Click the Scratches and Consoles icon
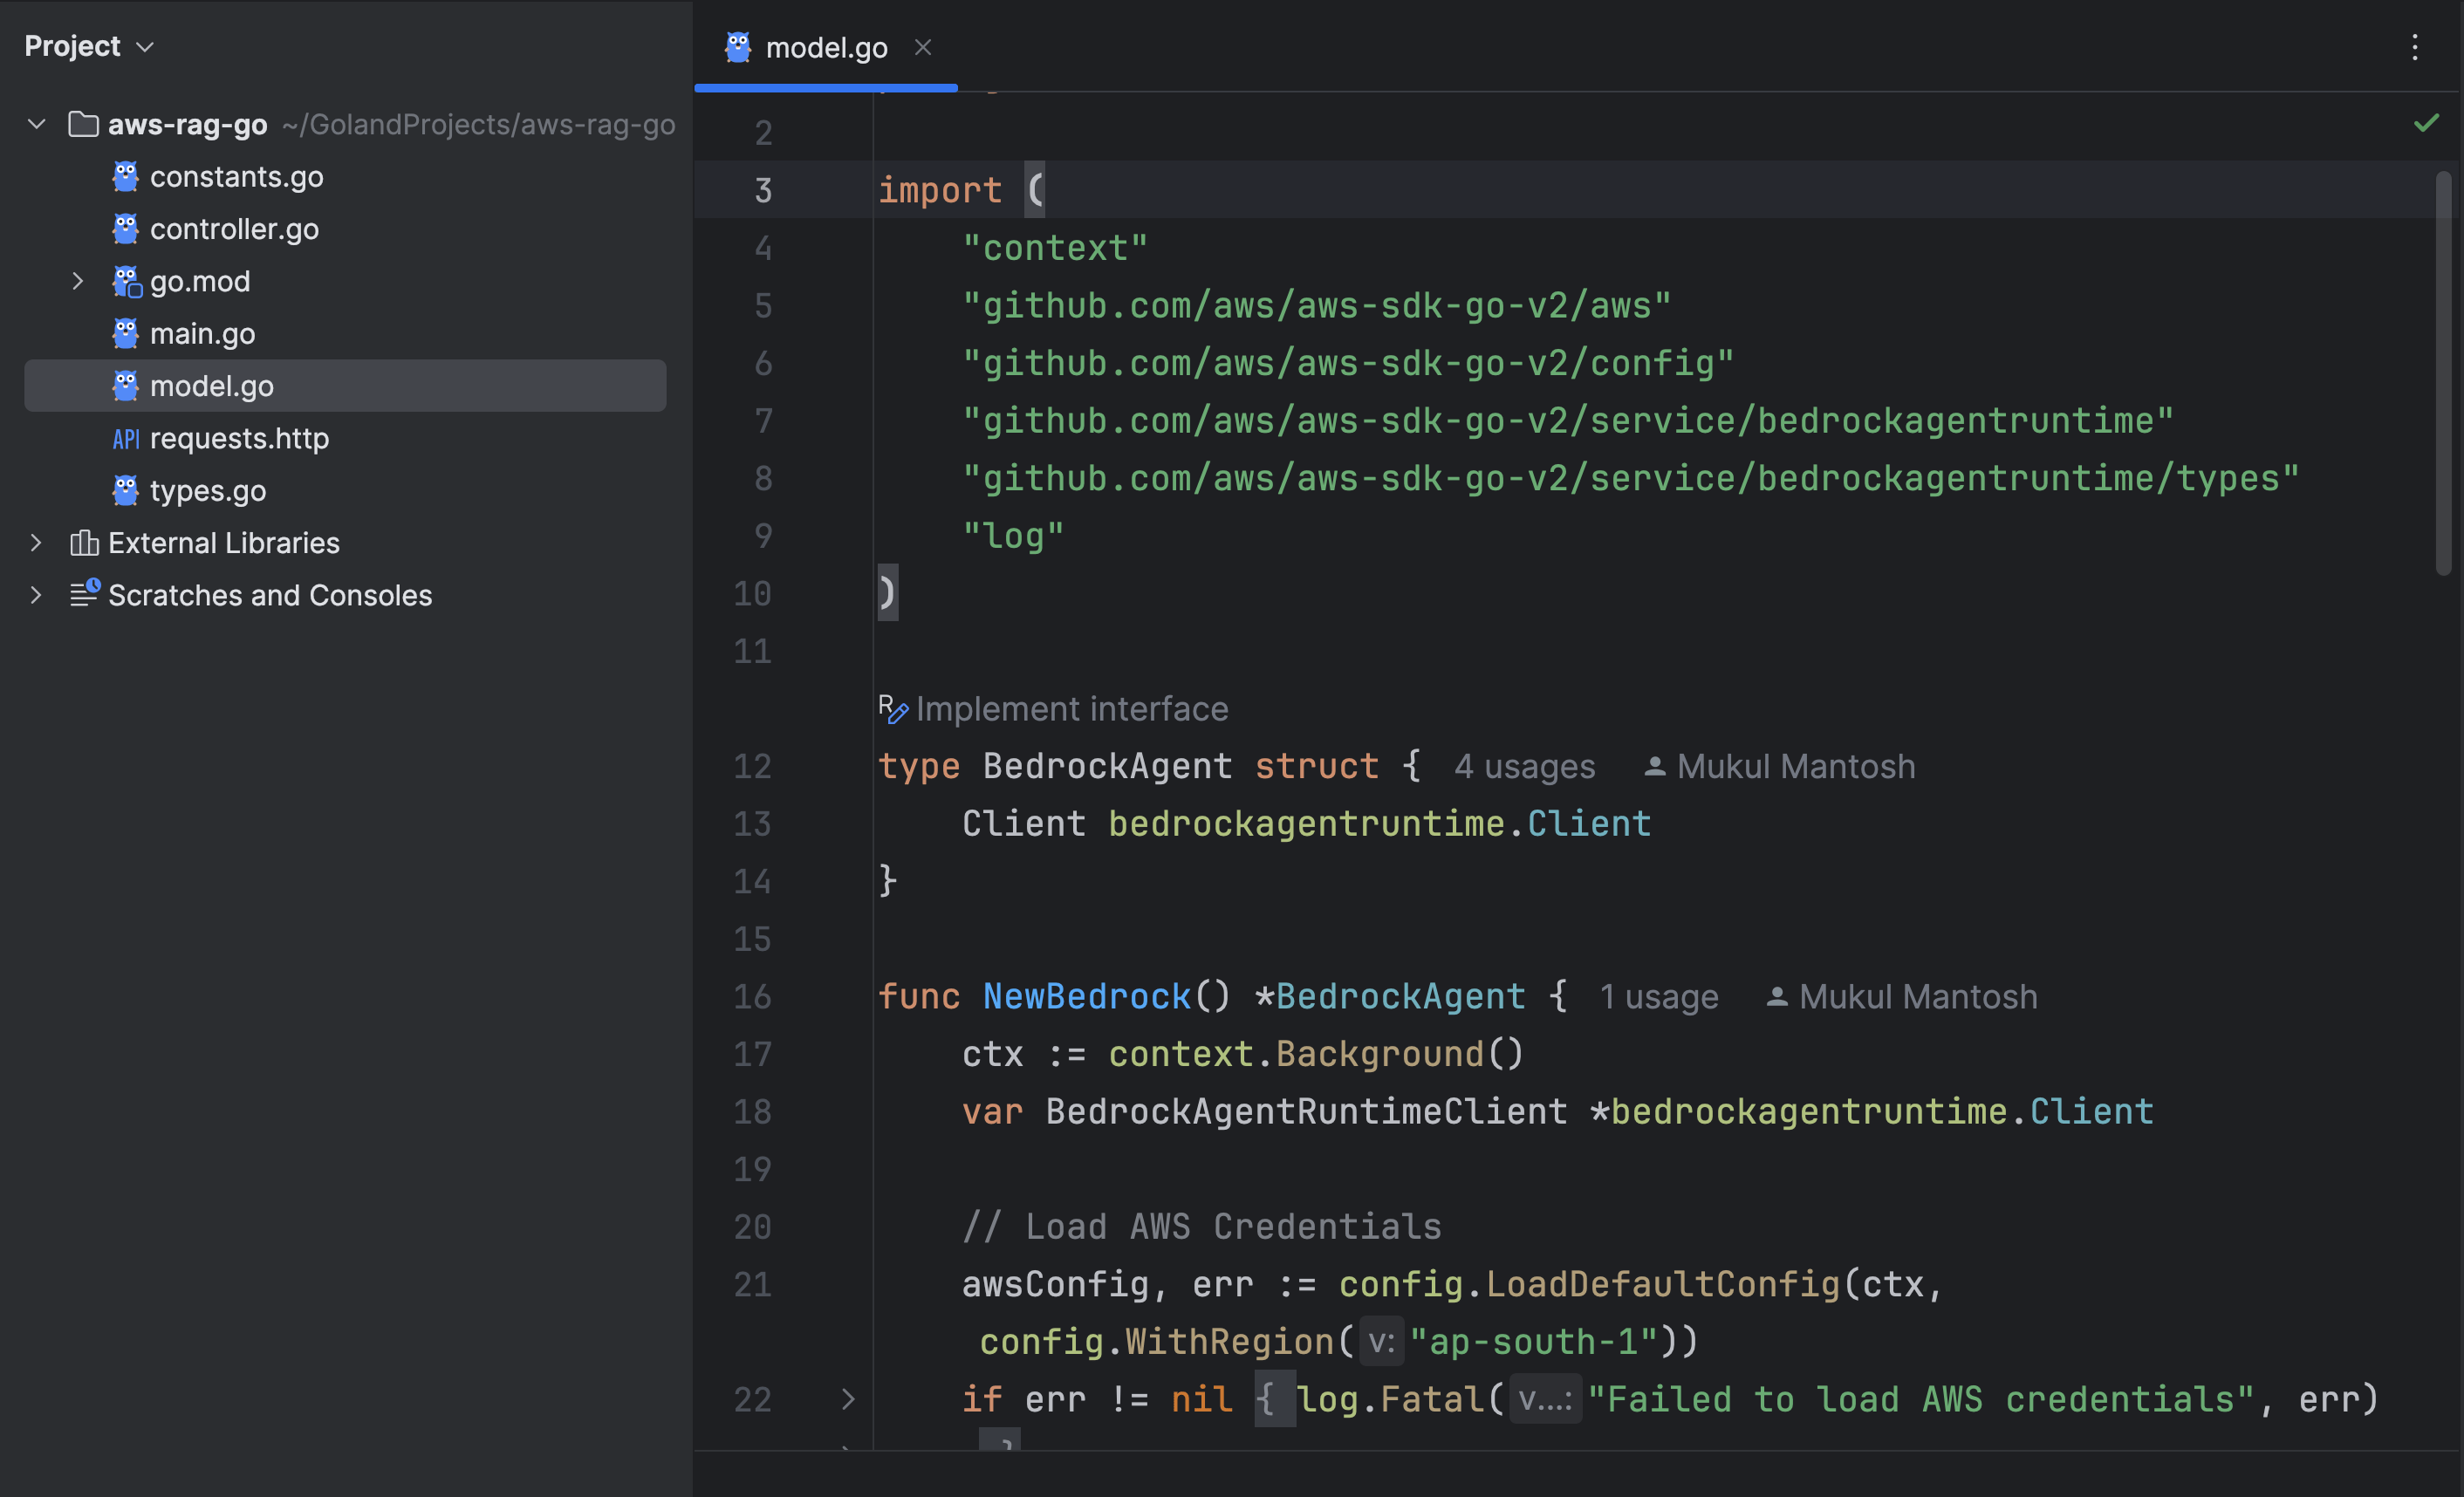The height and width of the screenshot is (1497, 2464). tap(84, 594)
